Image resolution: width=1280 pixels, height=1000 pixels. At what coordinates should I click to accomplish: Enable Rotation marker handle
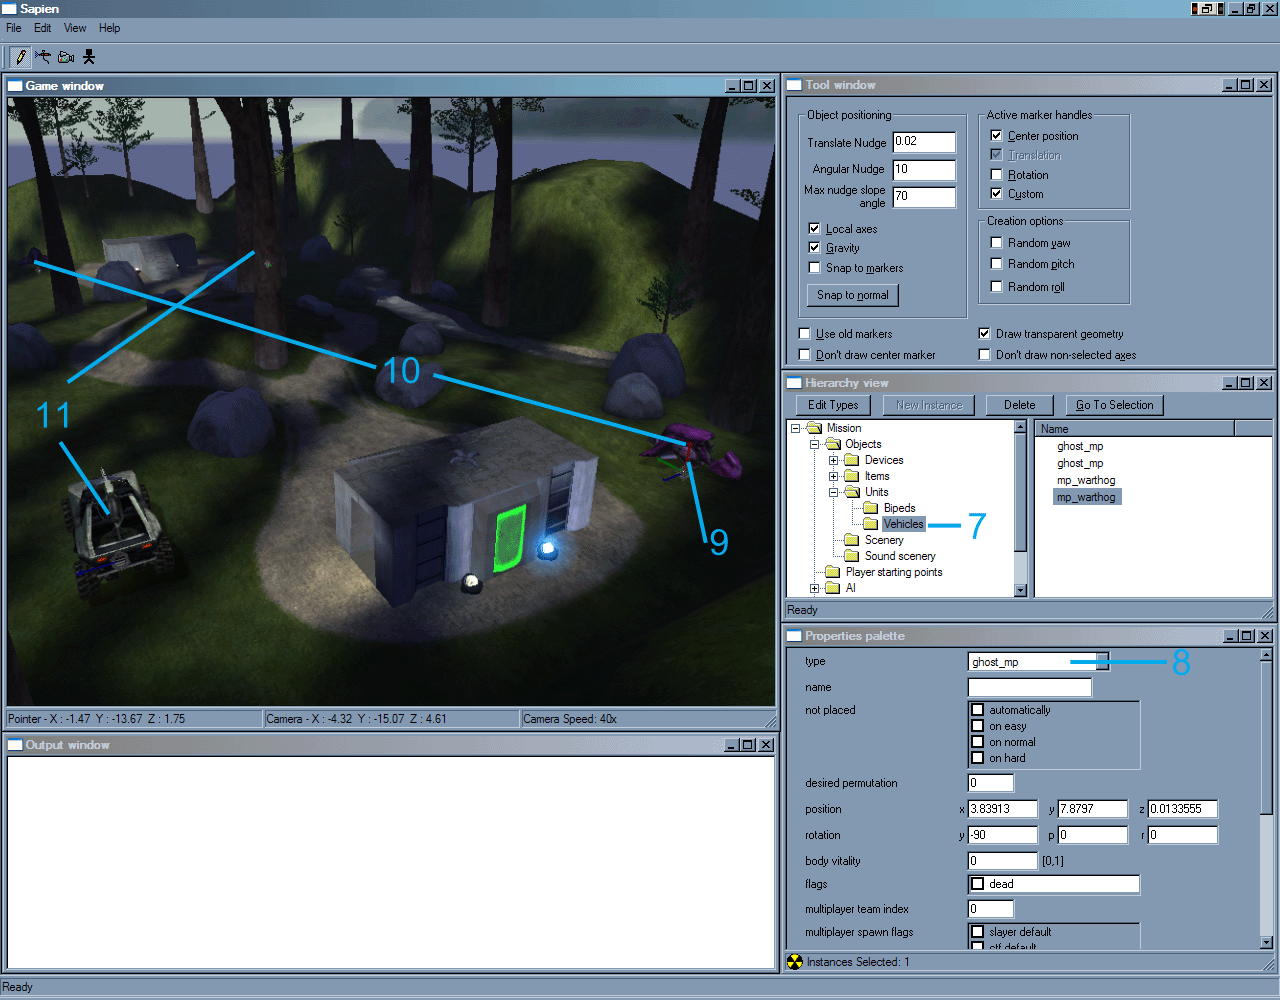(996, 174)
